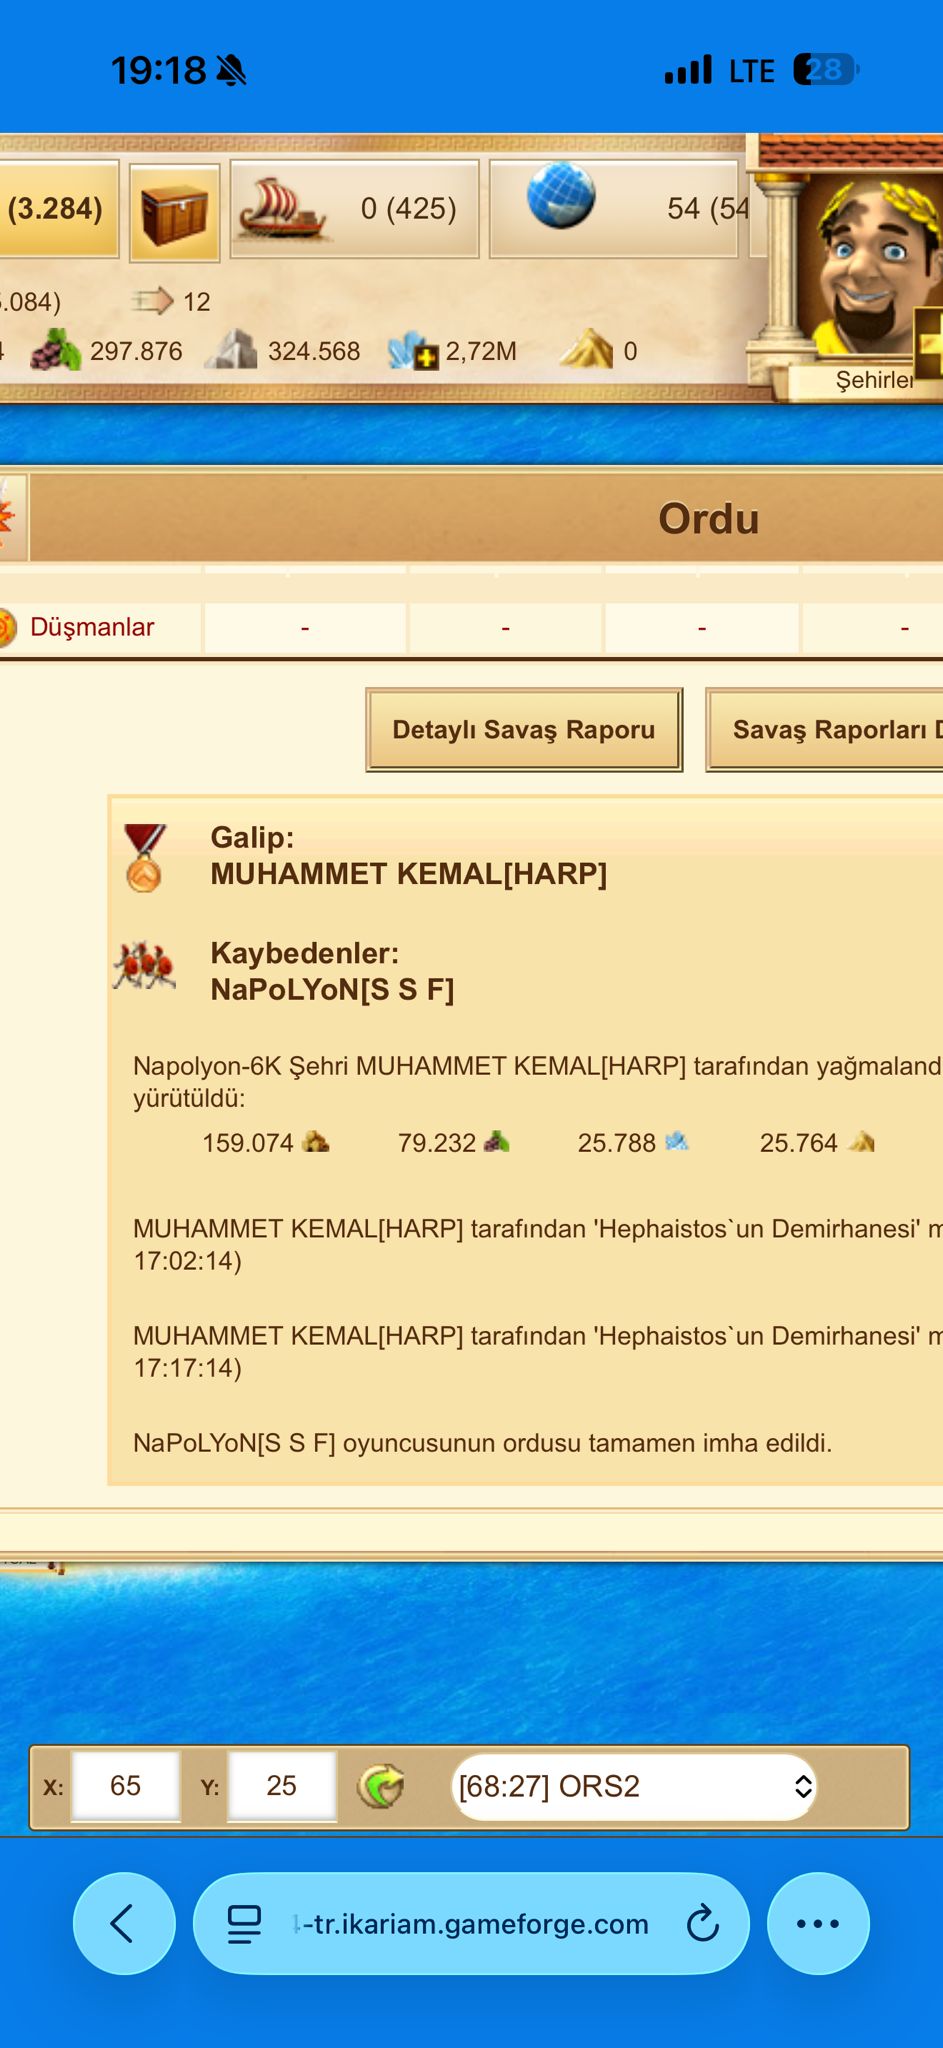Open the treasure chest inventory icon
The image size is (943, 2048).
click(174, 212)
